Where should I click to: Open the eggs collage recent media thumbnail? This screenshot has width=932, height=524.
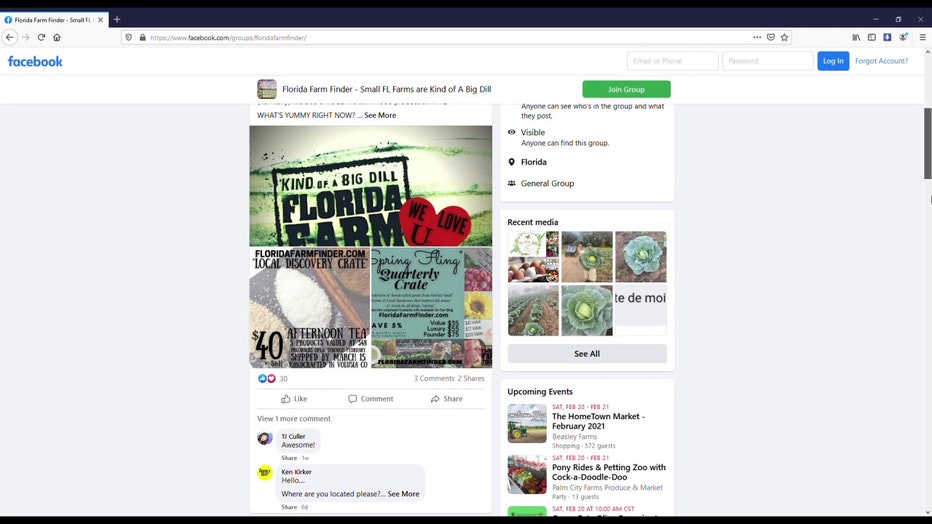point(533,257)
